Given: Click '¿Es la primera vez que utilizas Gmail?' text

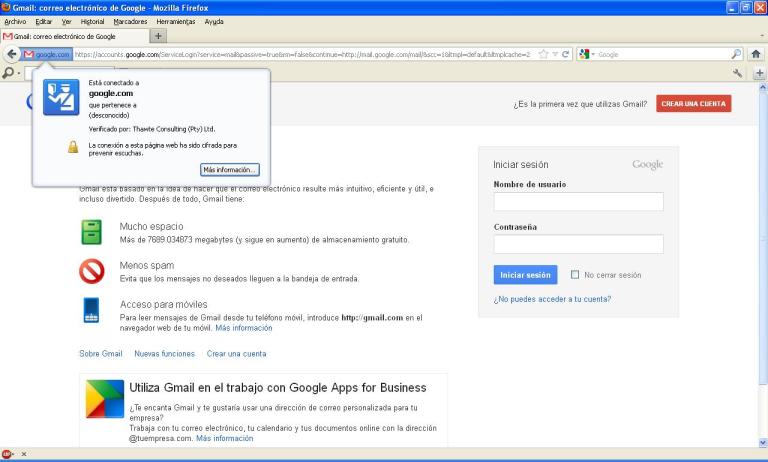Looking at the screenshot, I should [580, 104].
